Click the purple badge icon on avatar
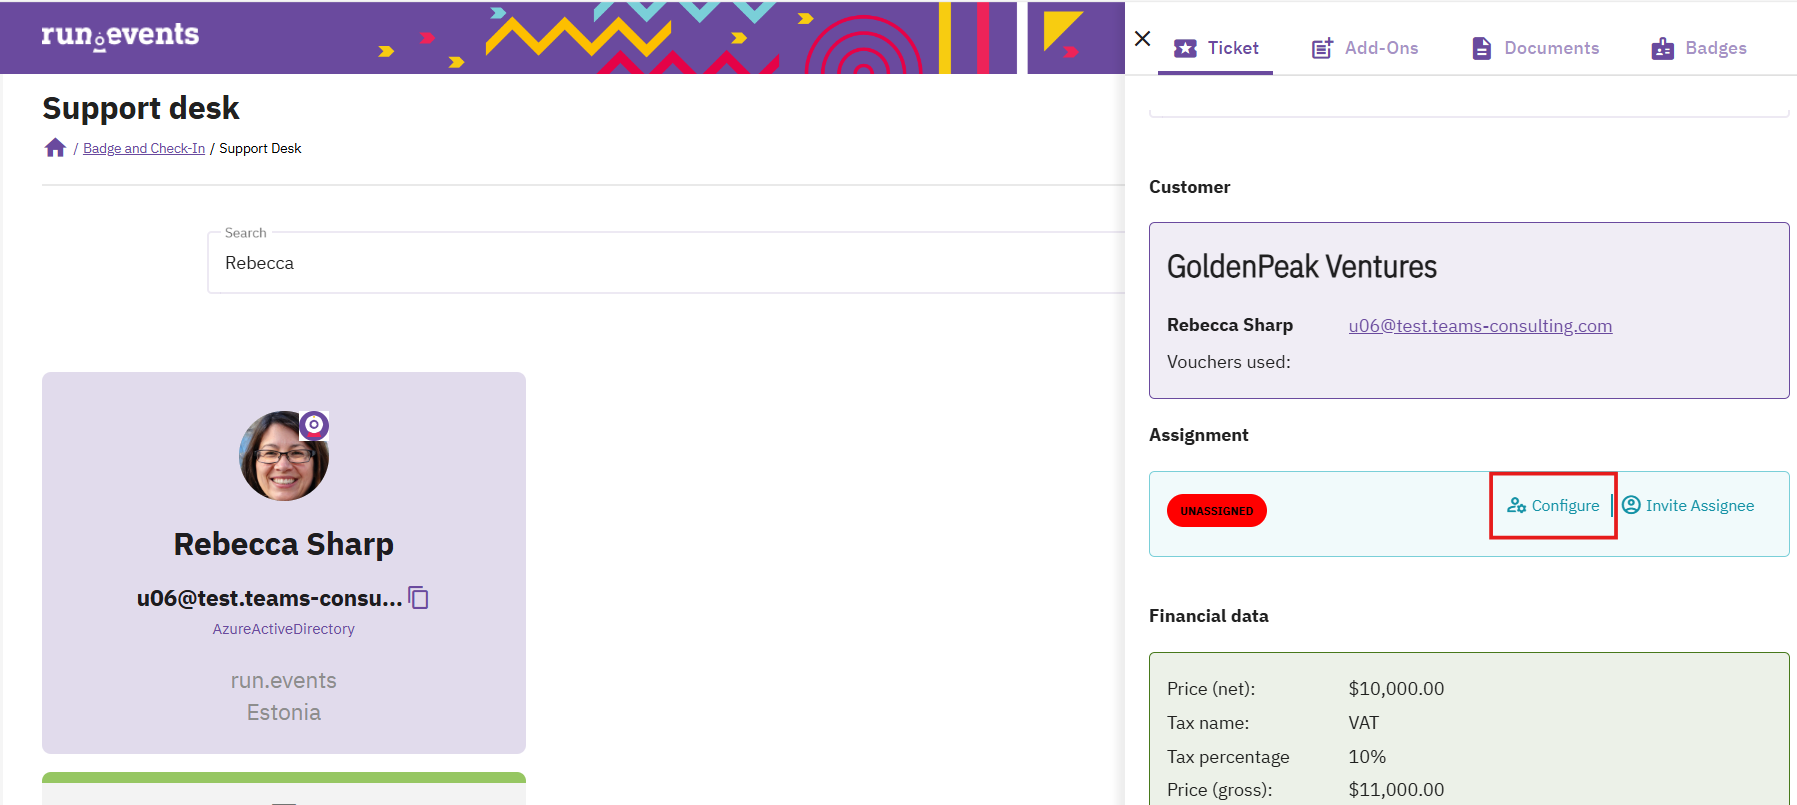This screenshot has height=805, width=1797. [x=314, y=425]
